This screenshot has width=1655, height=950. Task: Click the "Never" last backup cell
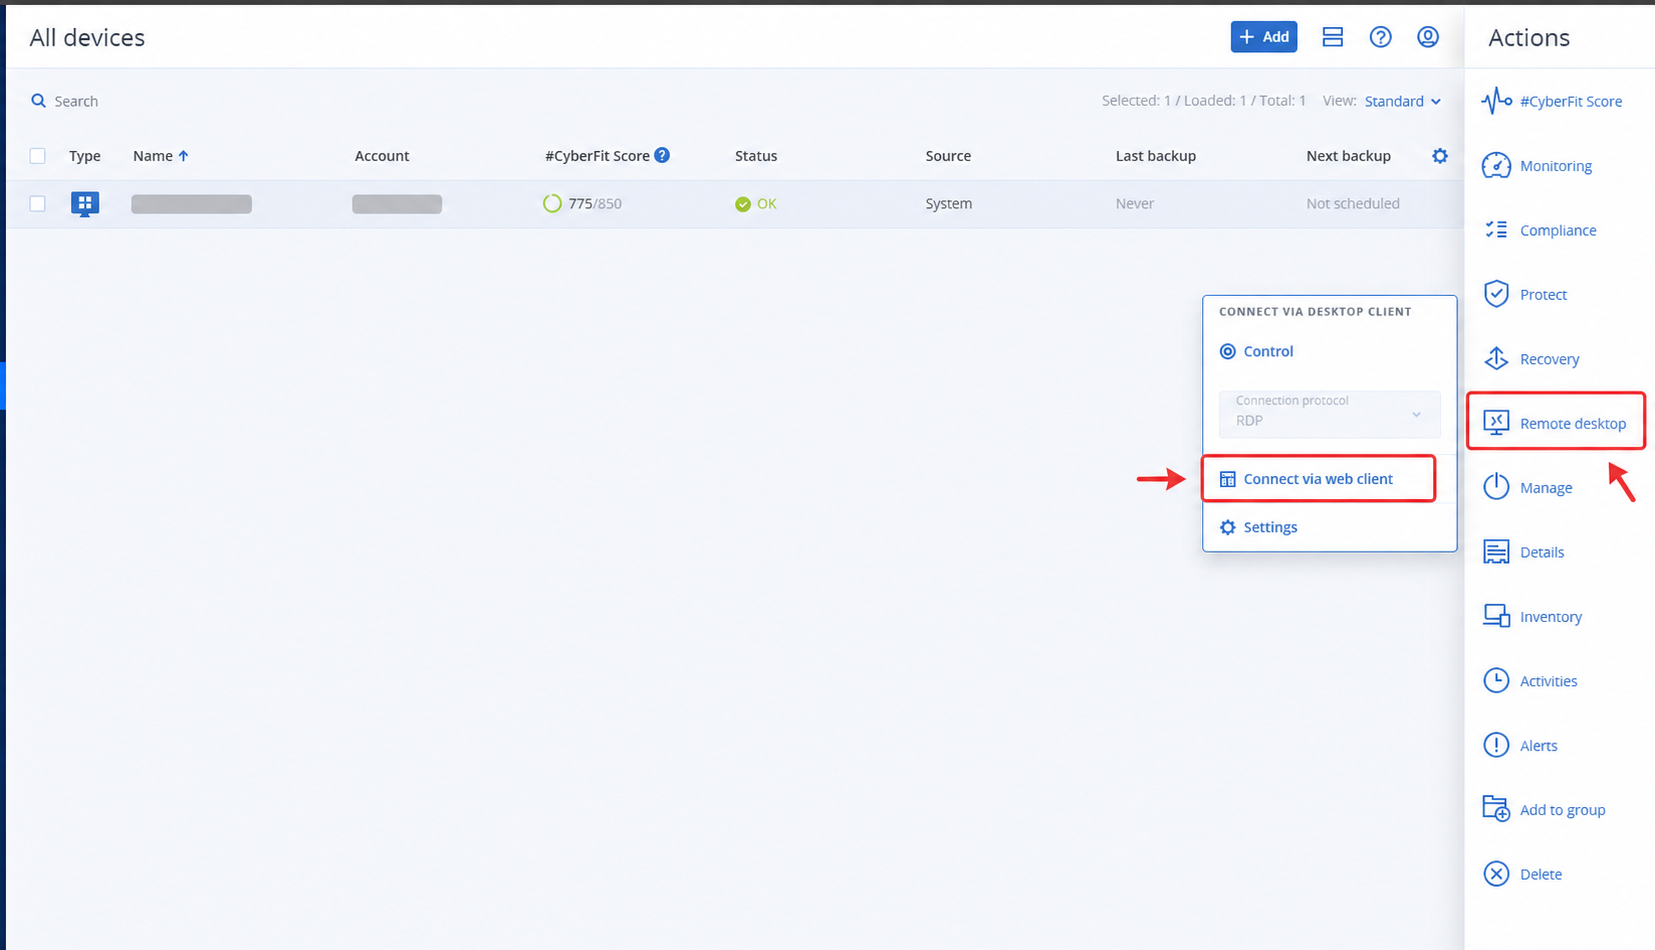tap(1135, 204)
